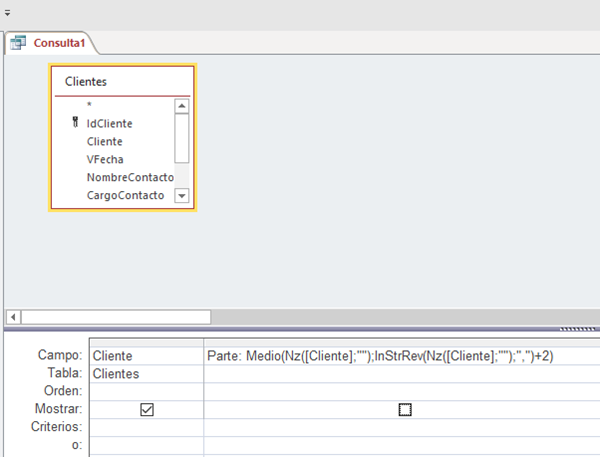
Task: Enable the Mostrar checkbox for the Parte column
Action: (x=404, y=409)
